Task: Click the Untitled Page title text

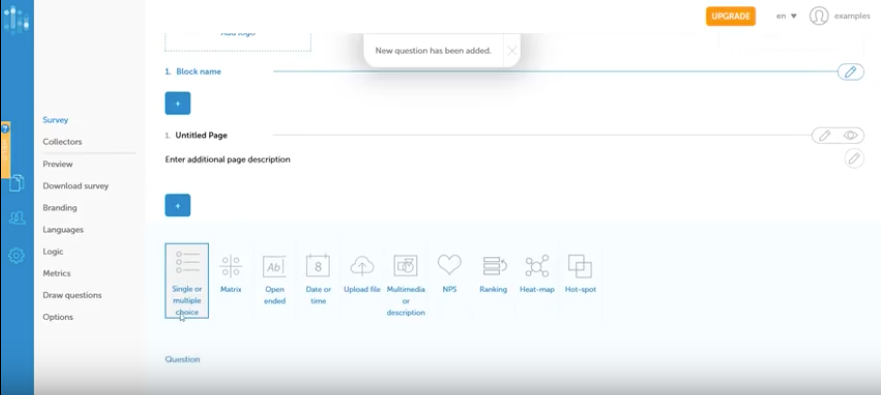Action: coord(201,135)
